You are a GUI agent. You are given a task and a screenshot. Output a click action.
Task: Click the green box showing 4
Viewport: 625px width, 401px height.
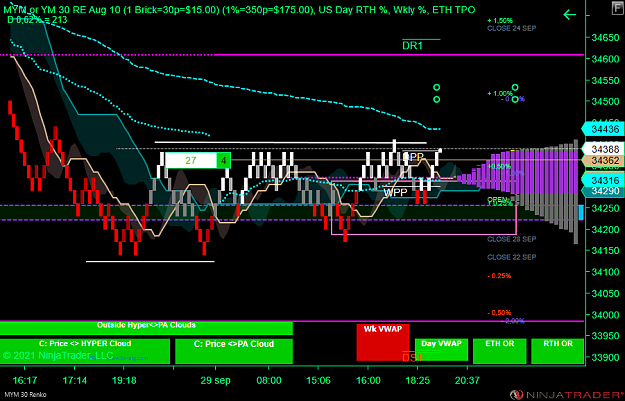[x=224, y=161]
